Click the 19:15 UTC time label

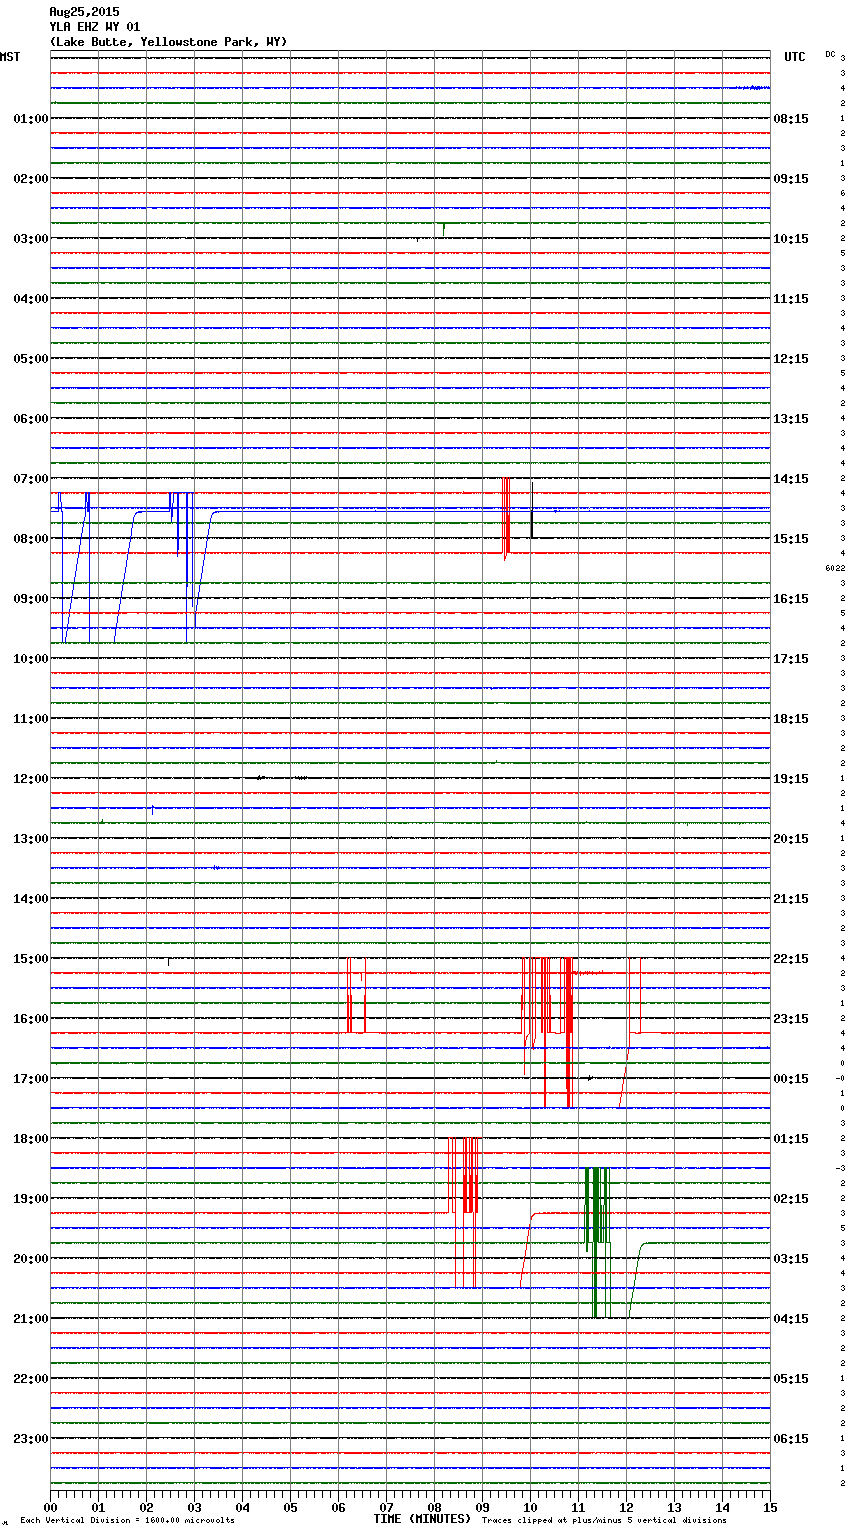791,778
